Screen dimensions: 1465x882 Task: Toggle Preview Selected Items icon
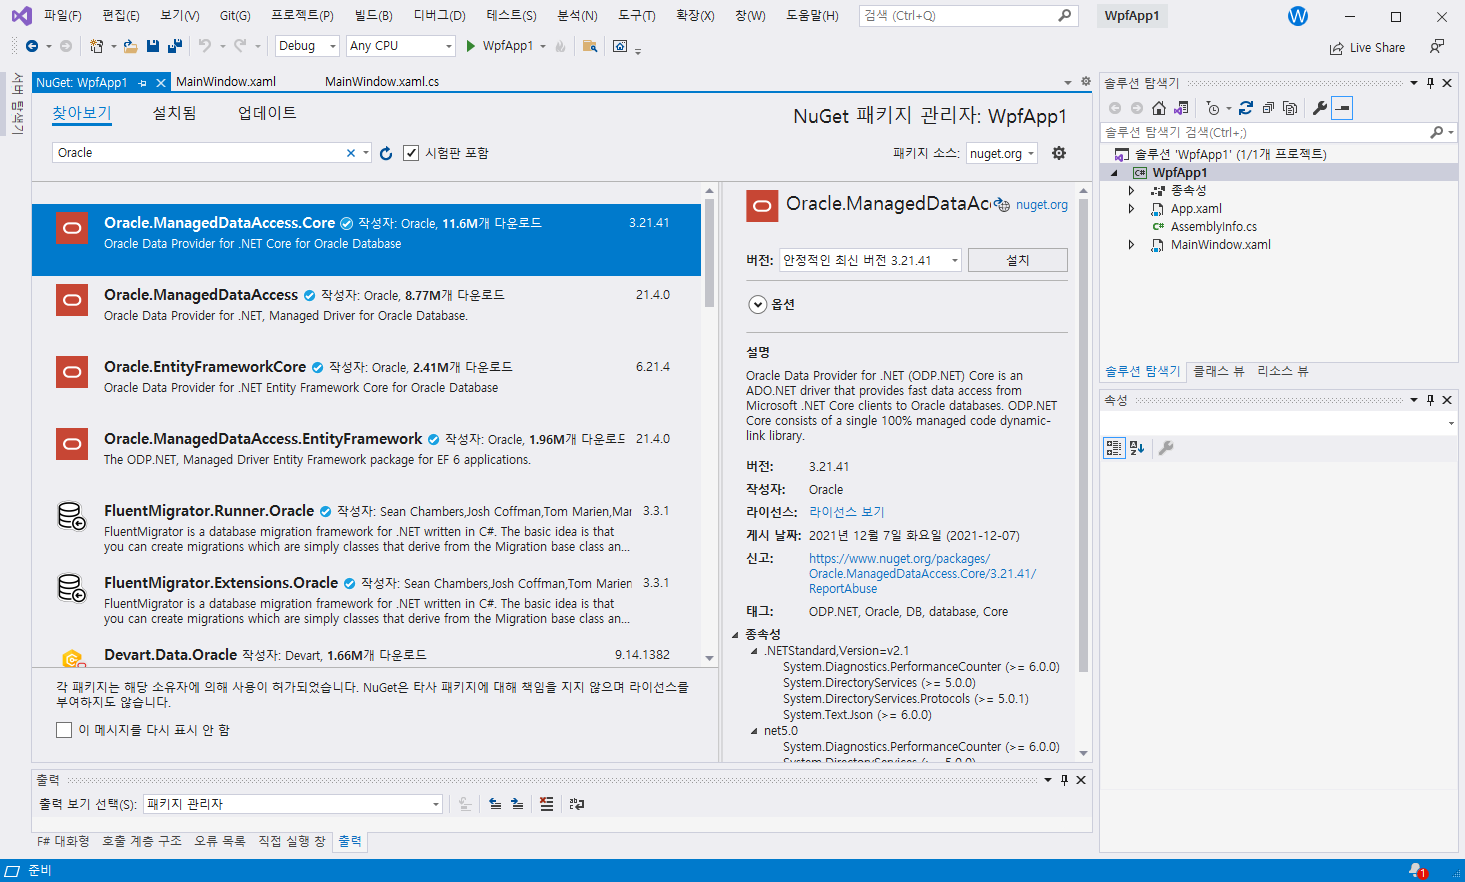click(x=1343, y=108)
